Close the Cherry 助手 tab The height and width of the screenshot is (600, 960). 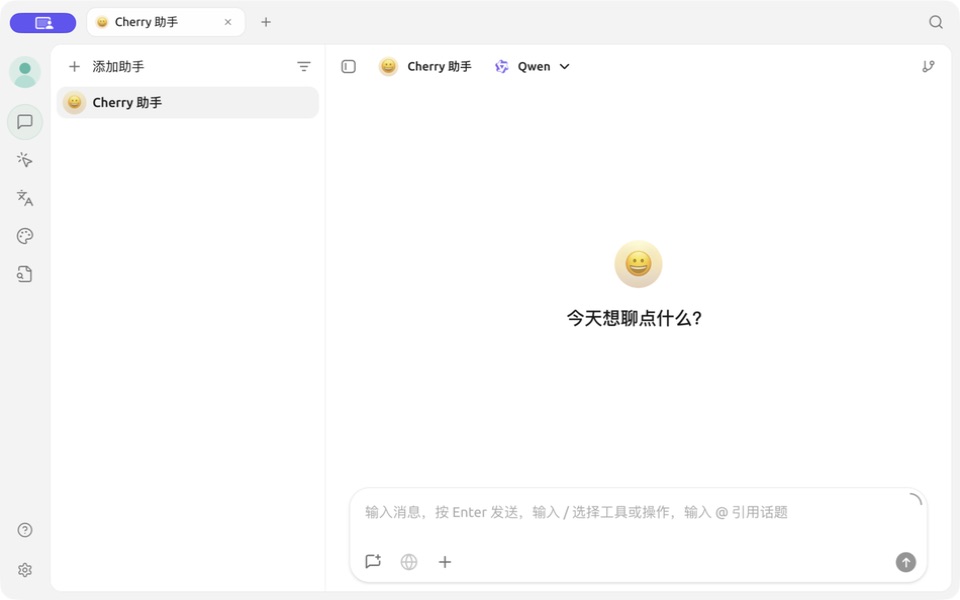pos(228,22)
